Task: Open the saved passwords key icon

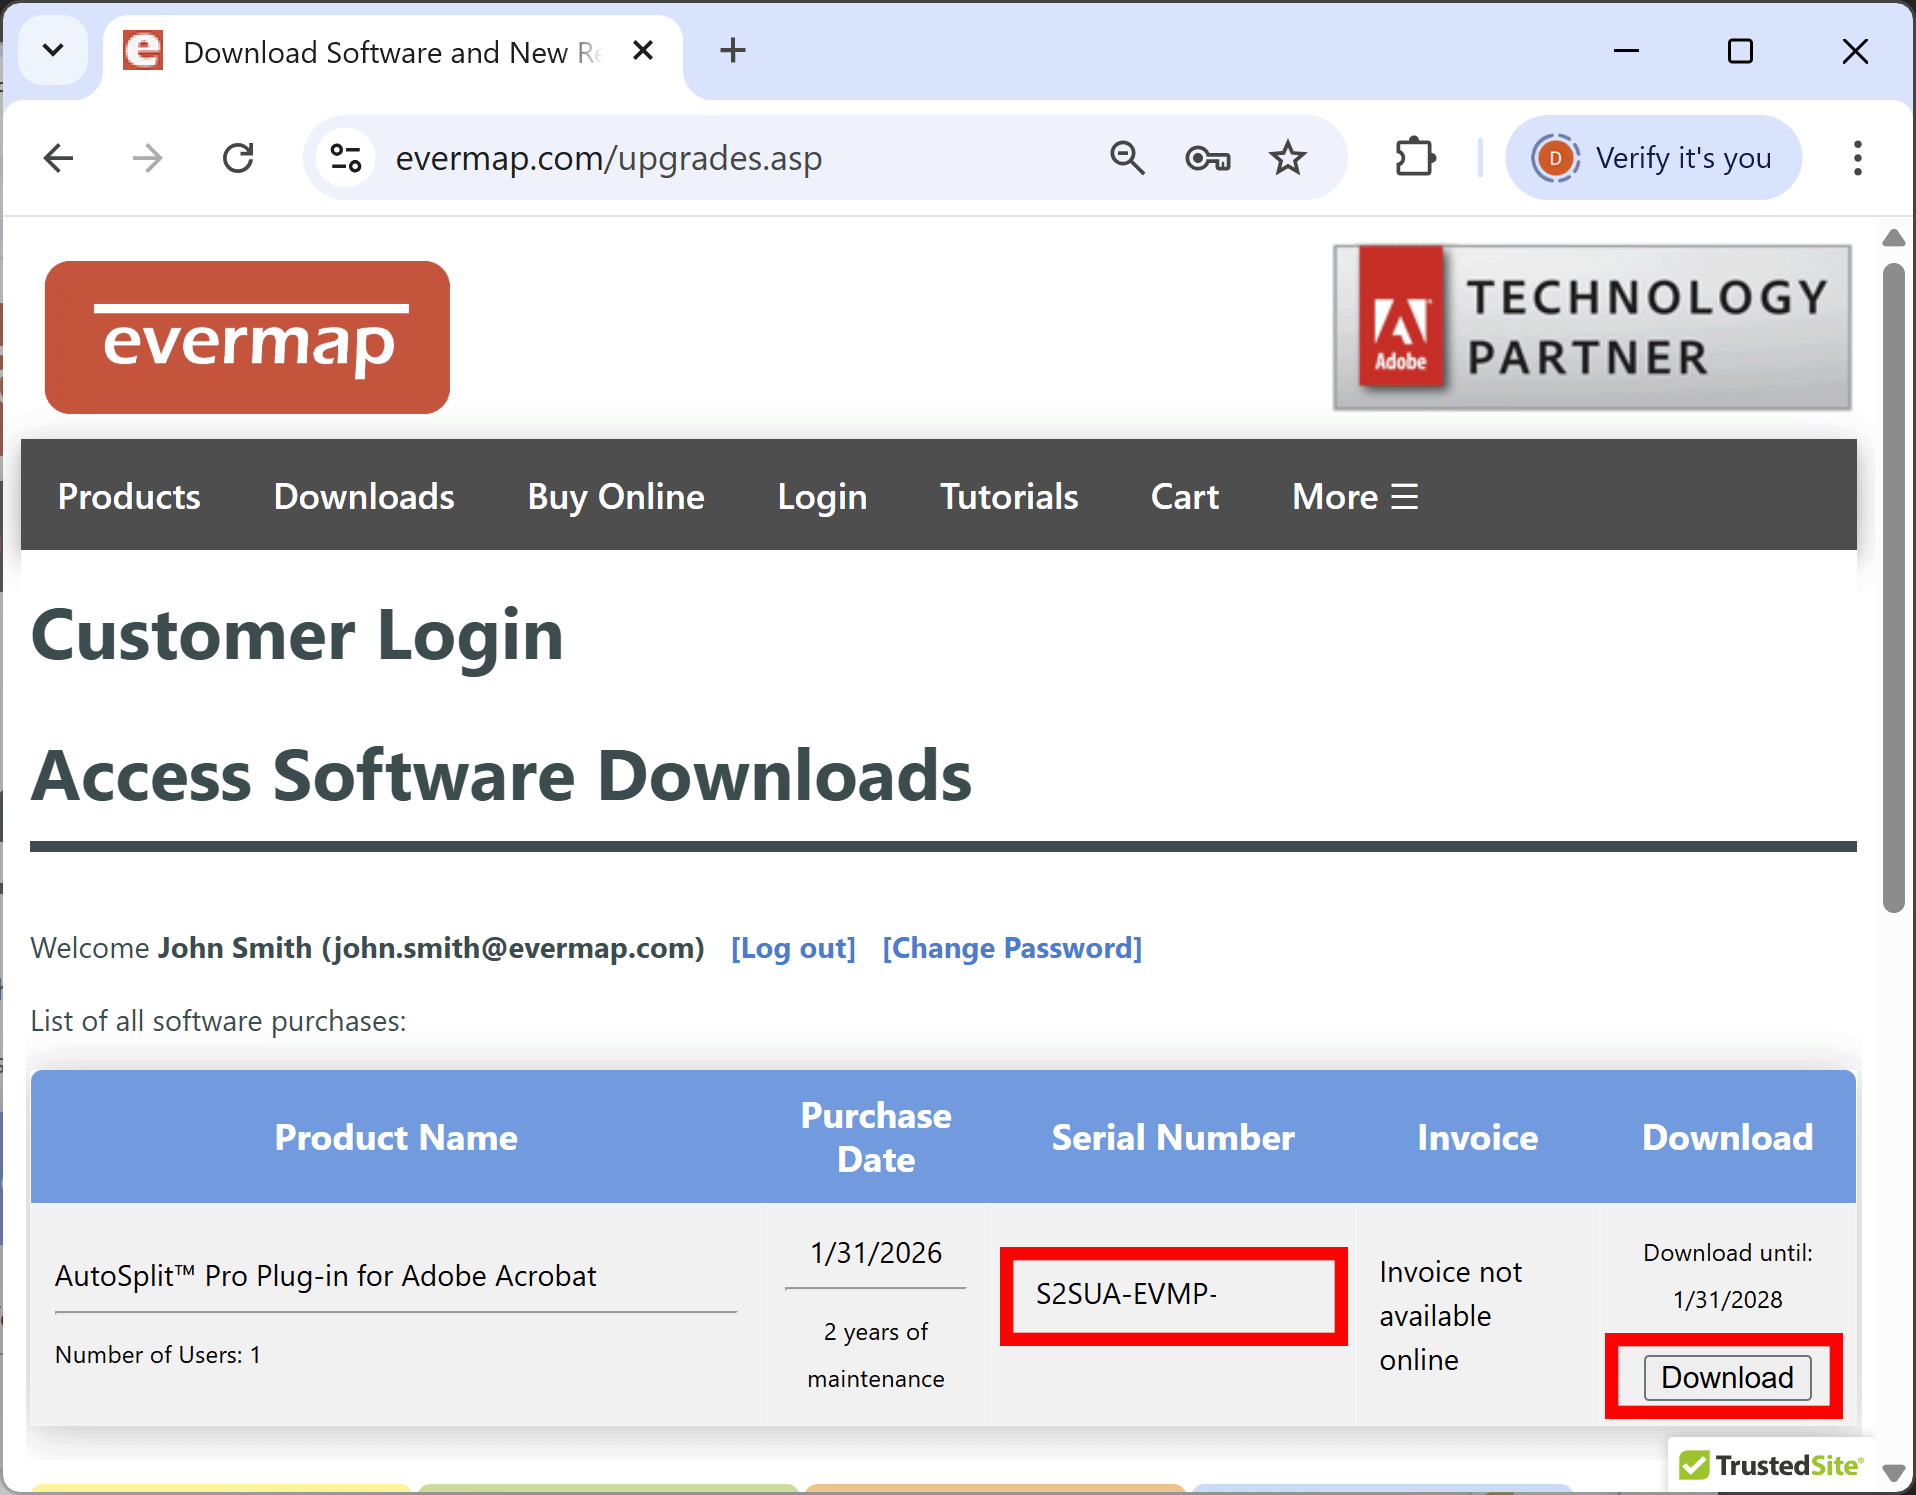Action: [x=1207, y=158]
